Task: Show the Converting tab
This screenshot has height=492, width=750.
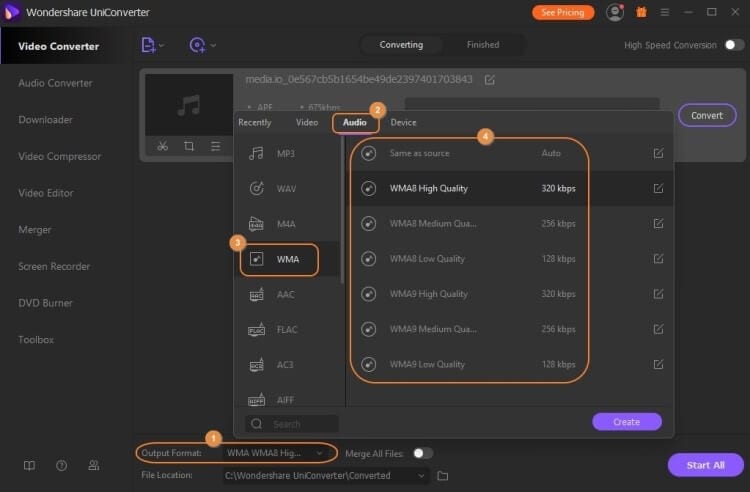Action: [x=401, y=45]
